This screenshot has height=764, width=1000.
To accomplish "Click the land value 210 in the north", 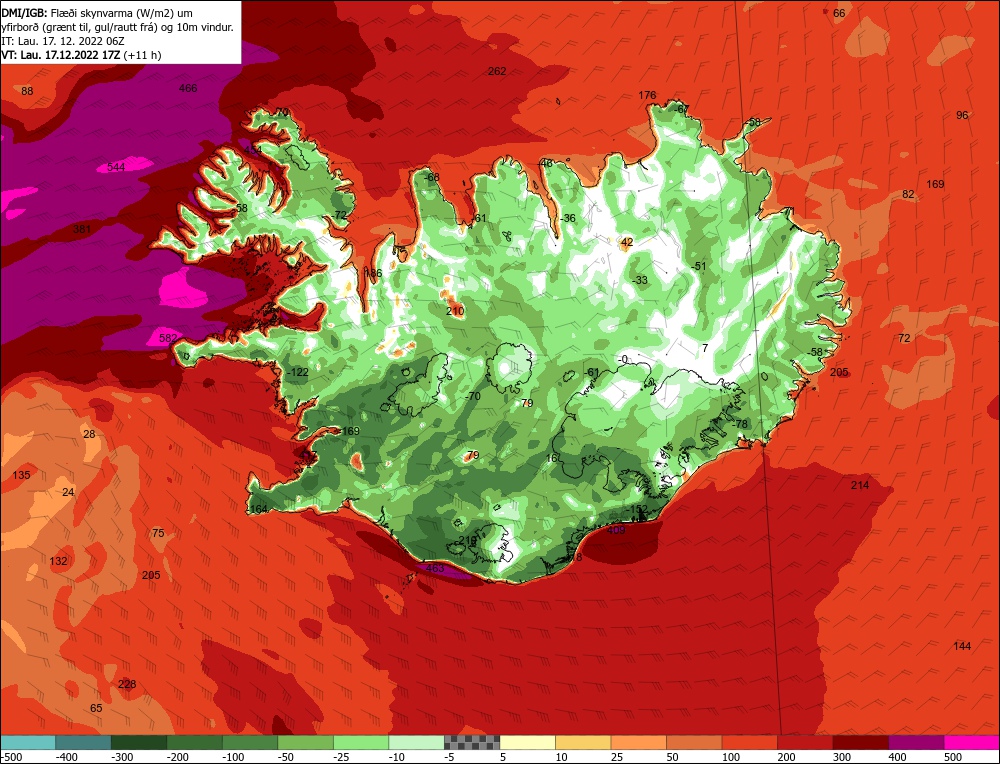I will pyautogui.click(x=455, y=311).
